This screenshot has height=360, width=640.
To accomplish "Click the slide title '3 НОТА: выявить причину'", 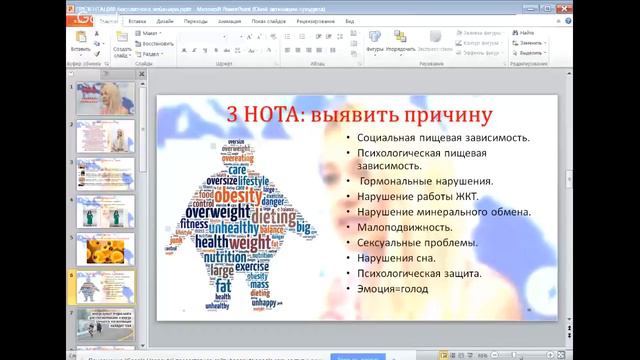I will coord(360,115).
